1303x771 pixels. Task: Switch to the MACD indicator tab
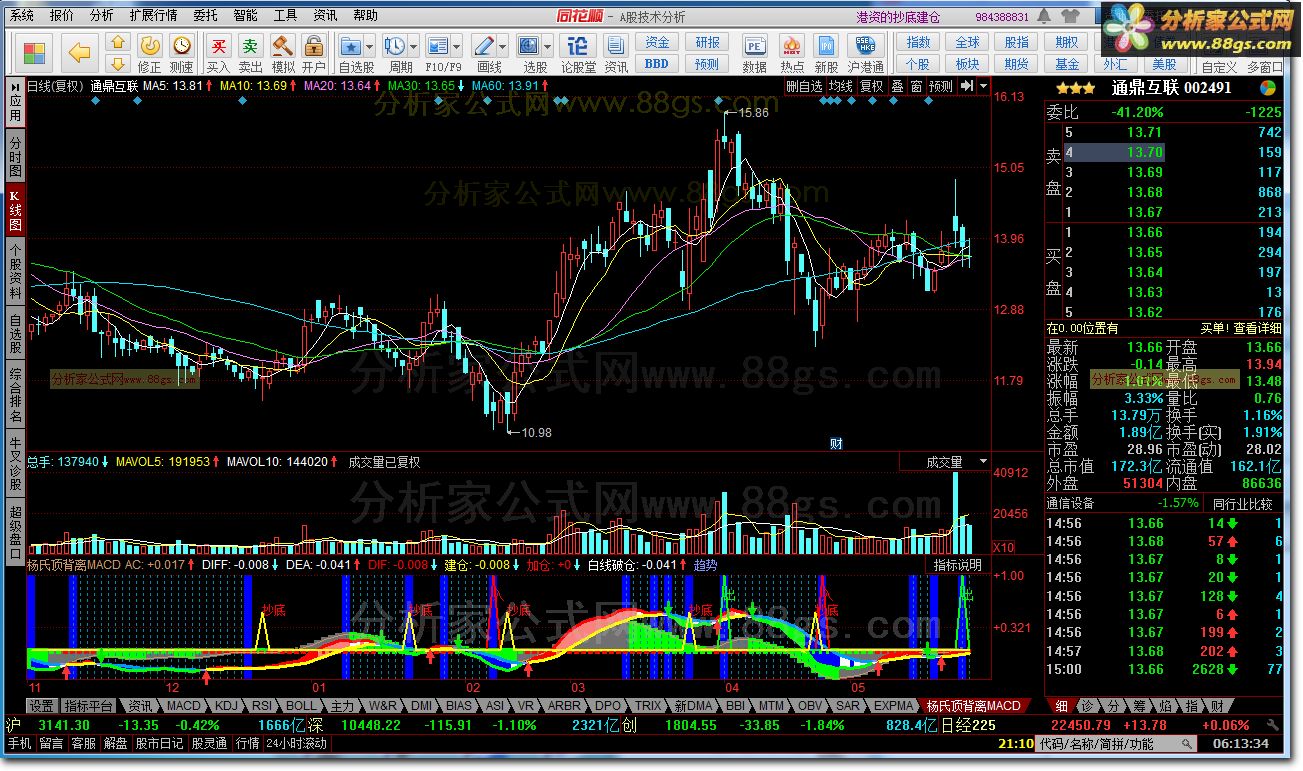pos(184,706)
